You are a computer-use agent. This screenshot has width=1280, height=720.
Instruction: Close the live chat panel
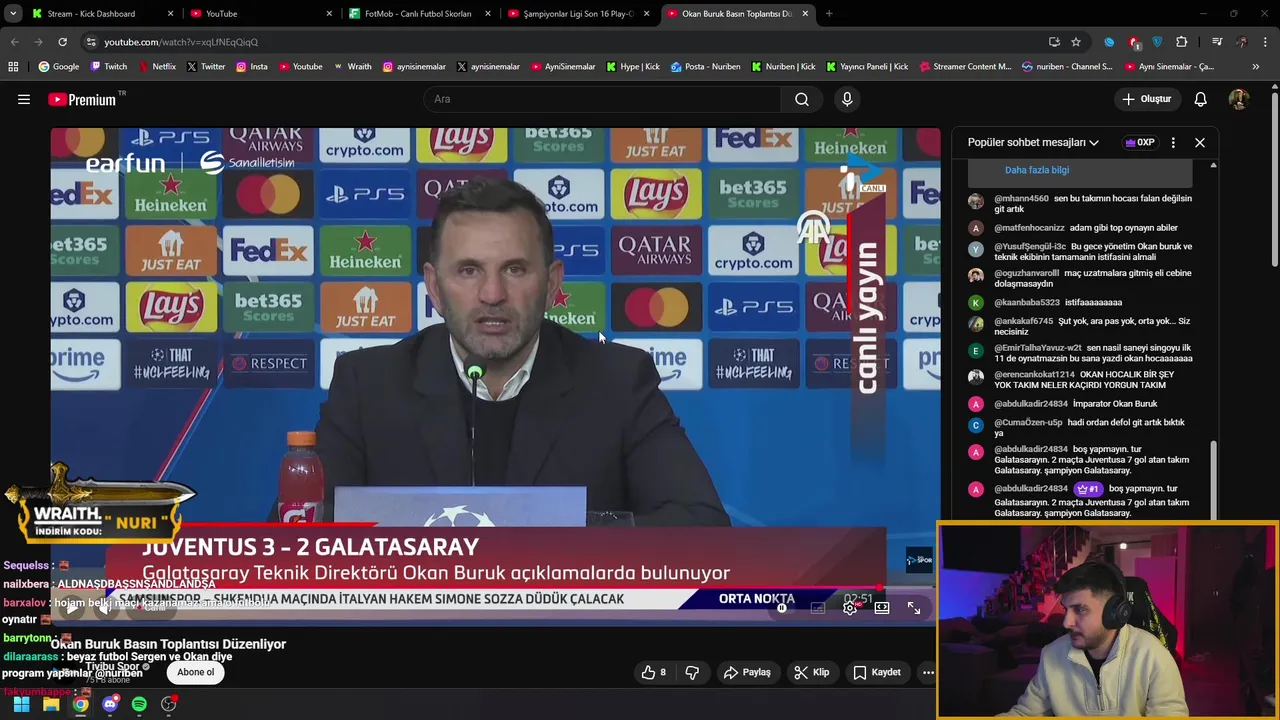(x=1200, y=143)
